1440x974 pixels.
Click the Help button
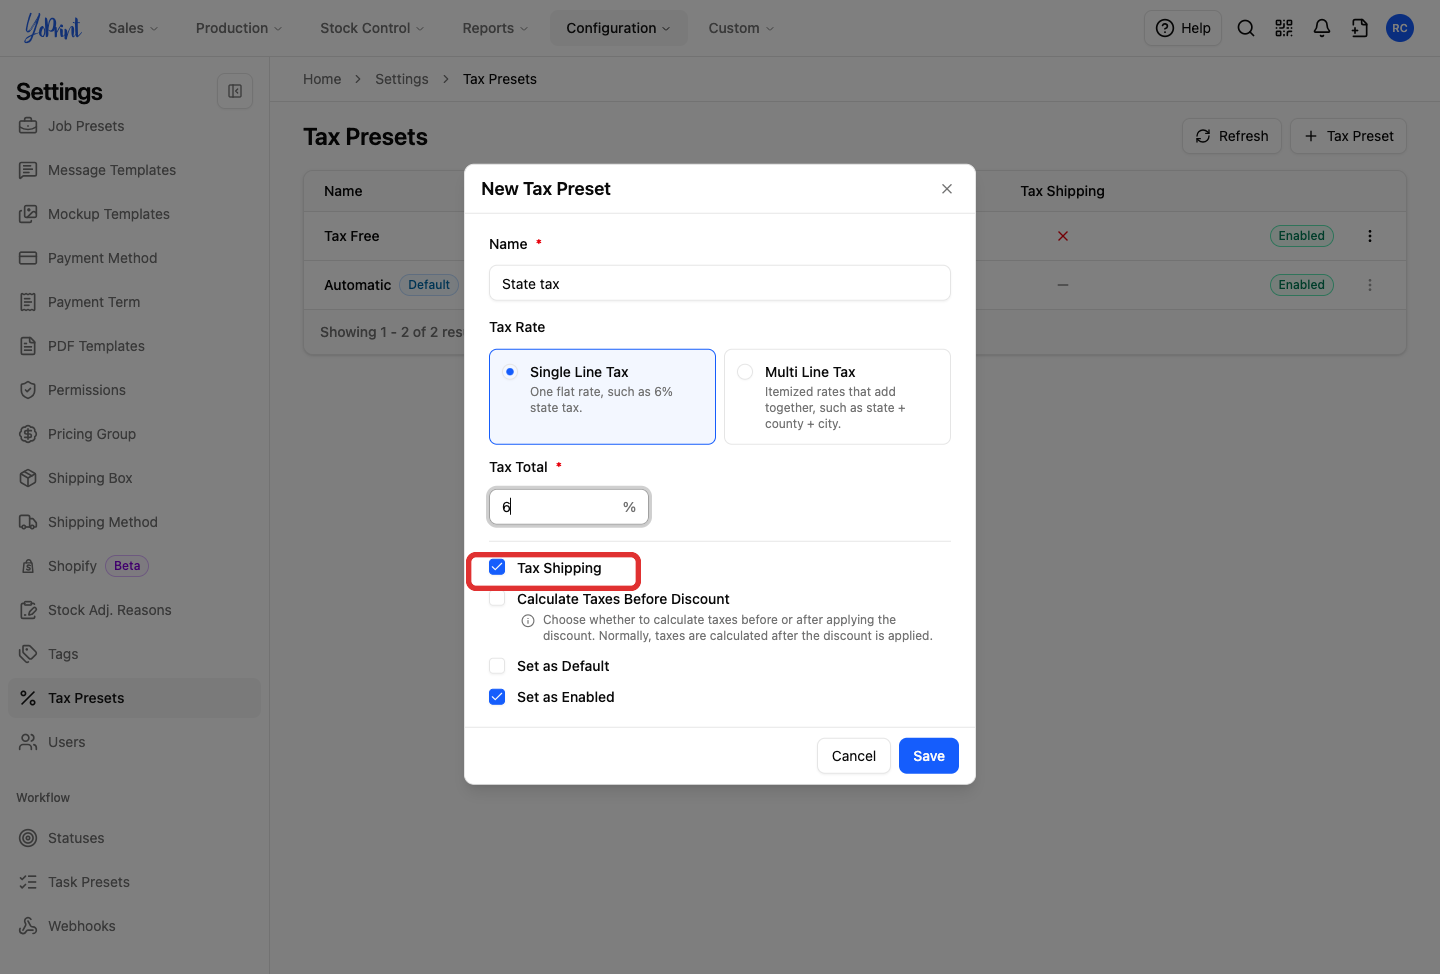point(1183,28)
